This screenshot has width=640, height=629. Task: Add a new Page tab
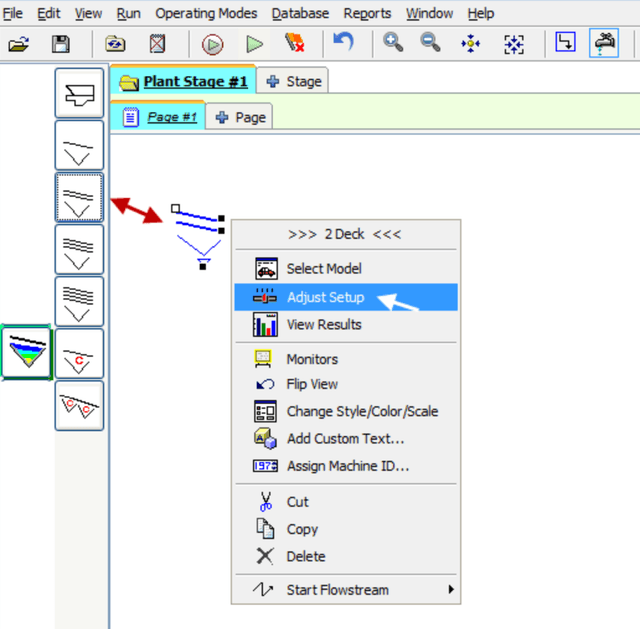[240, 117]
